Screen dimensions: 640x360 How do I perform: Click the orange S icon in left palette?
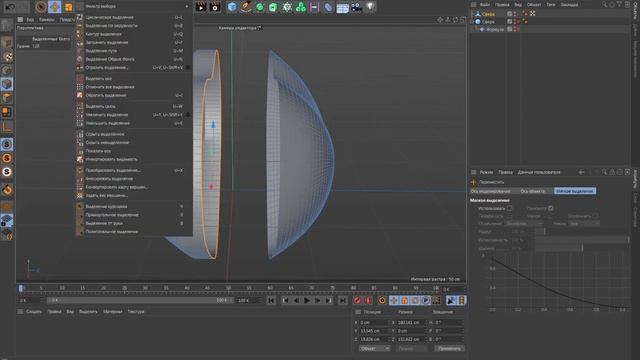7,158
